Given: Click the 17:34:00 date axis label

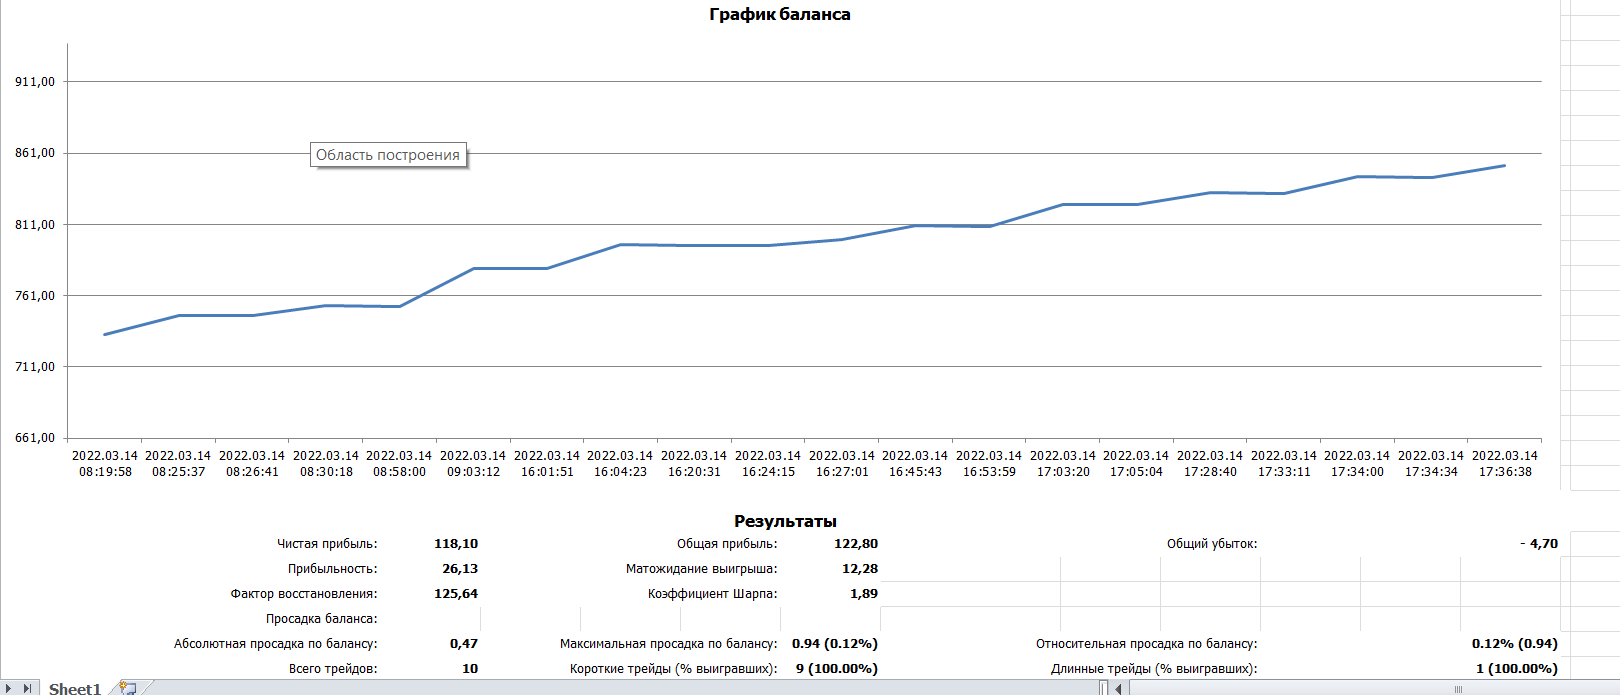Looking at the screenshot, I should [1357, 464].
